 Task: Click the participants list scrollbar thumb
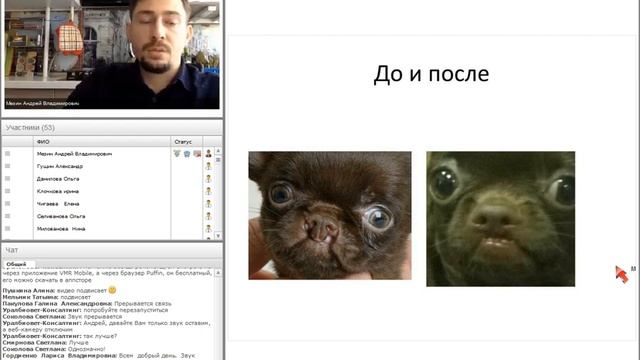coord(218,160)
